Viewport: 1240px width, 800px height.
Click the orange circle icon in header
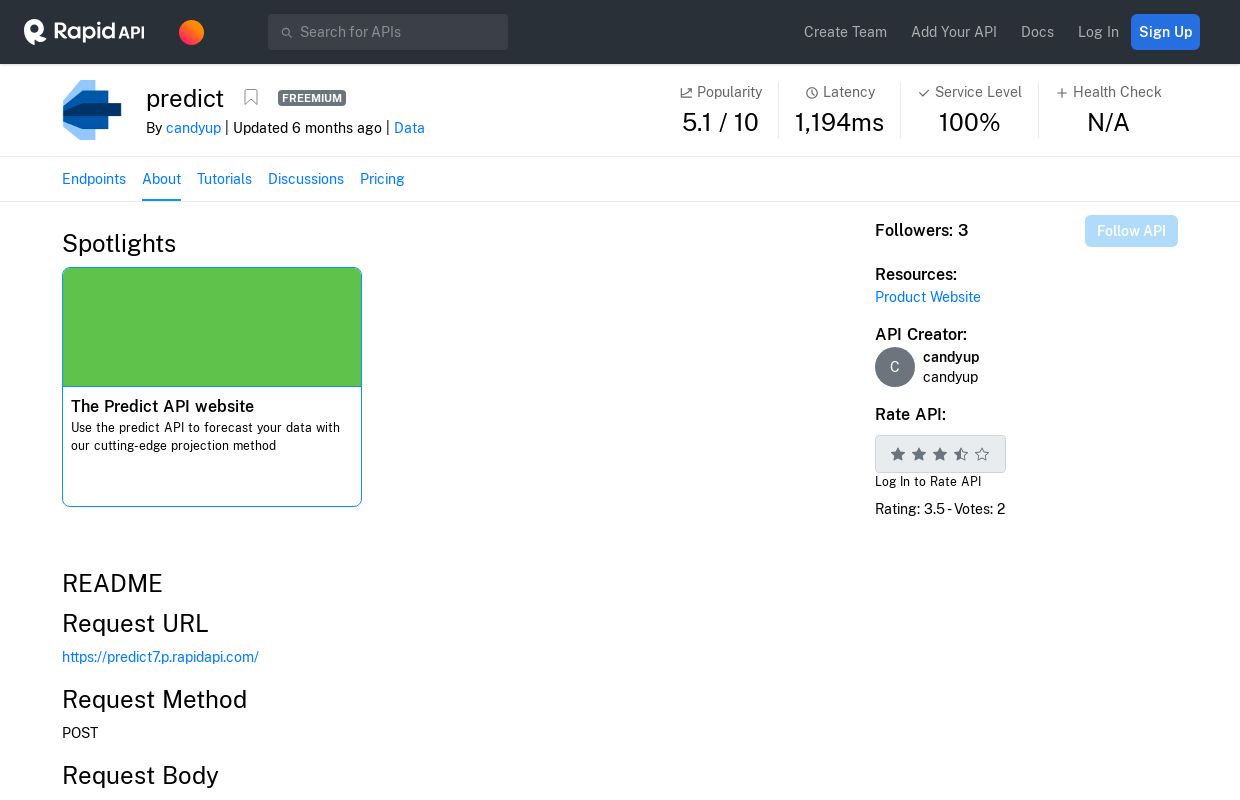point(191,32)
